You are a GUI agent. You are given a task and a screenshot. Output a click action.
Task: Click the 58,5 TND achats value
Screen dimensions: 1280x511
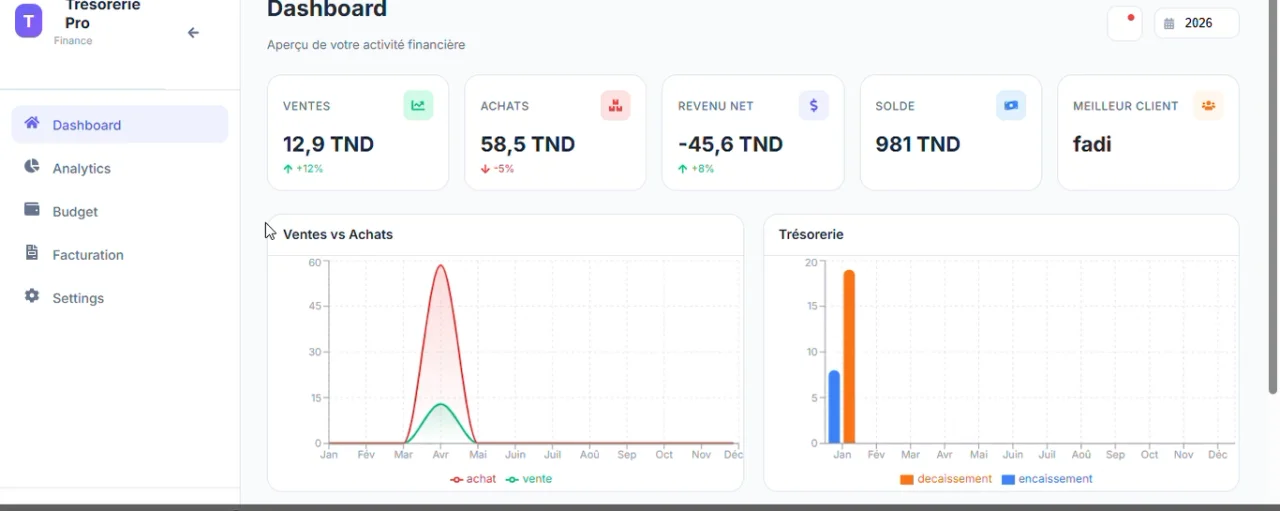coord(528,144)
